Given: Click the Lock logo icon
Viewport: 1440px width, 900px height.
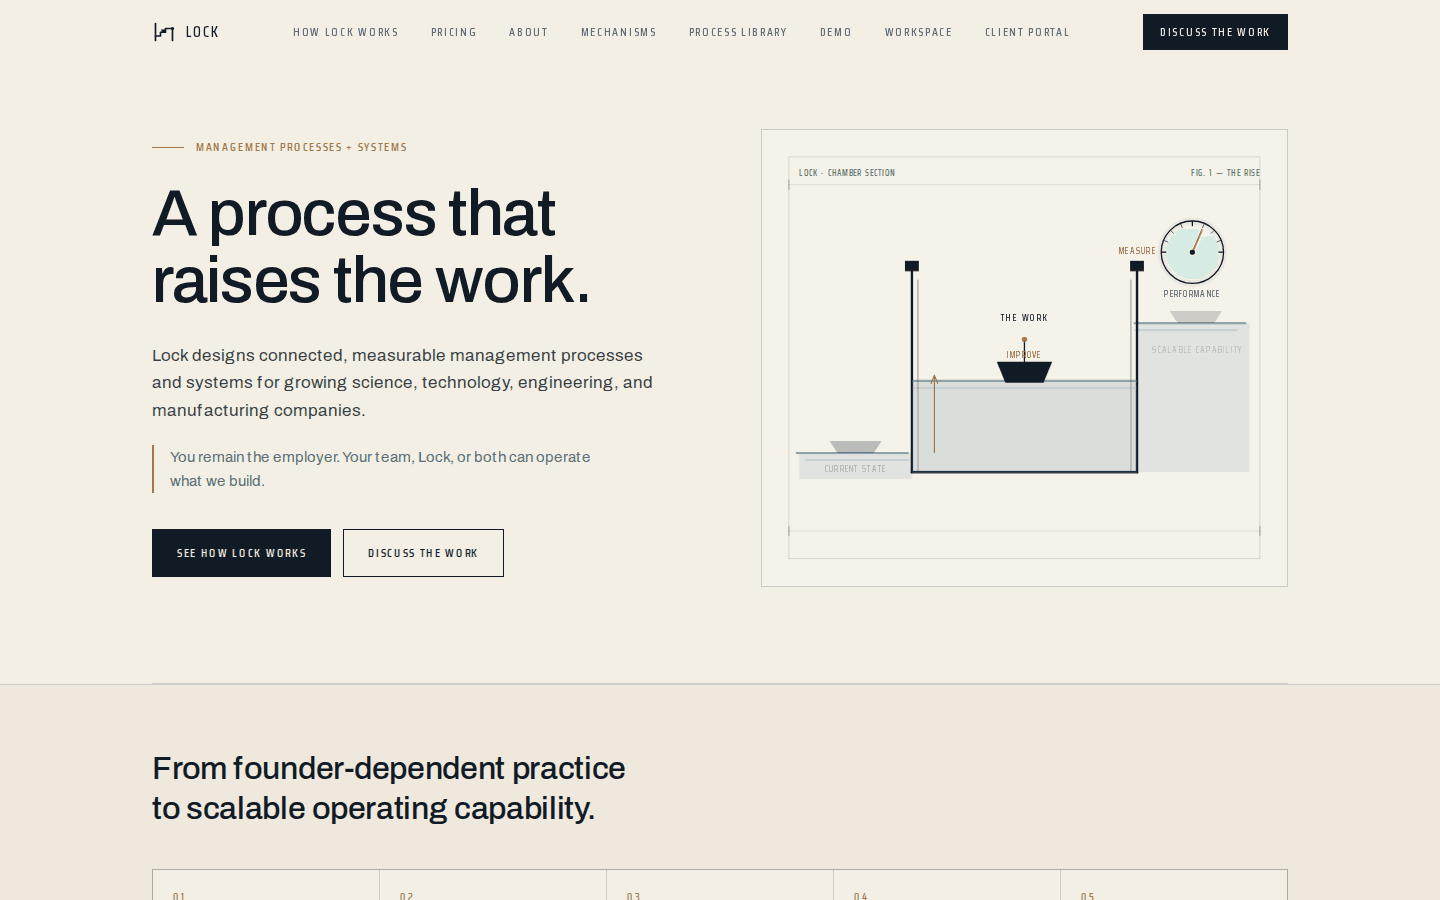Looking at the screenshot, I should point(164,32).
